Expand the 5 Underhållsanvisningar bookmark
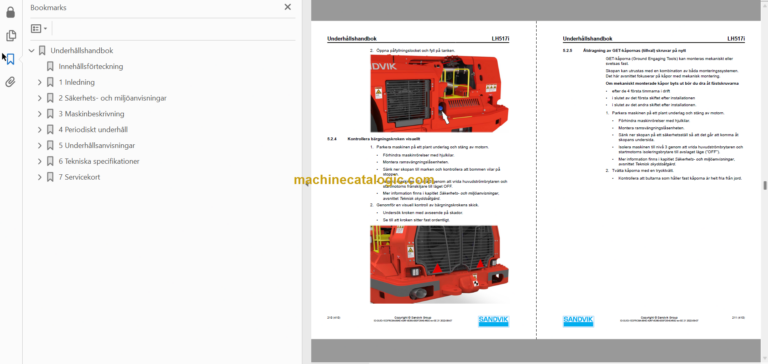The width and height of the screenshot is (768, 364). [40, 146]
